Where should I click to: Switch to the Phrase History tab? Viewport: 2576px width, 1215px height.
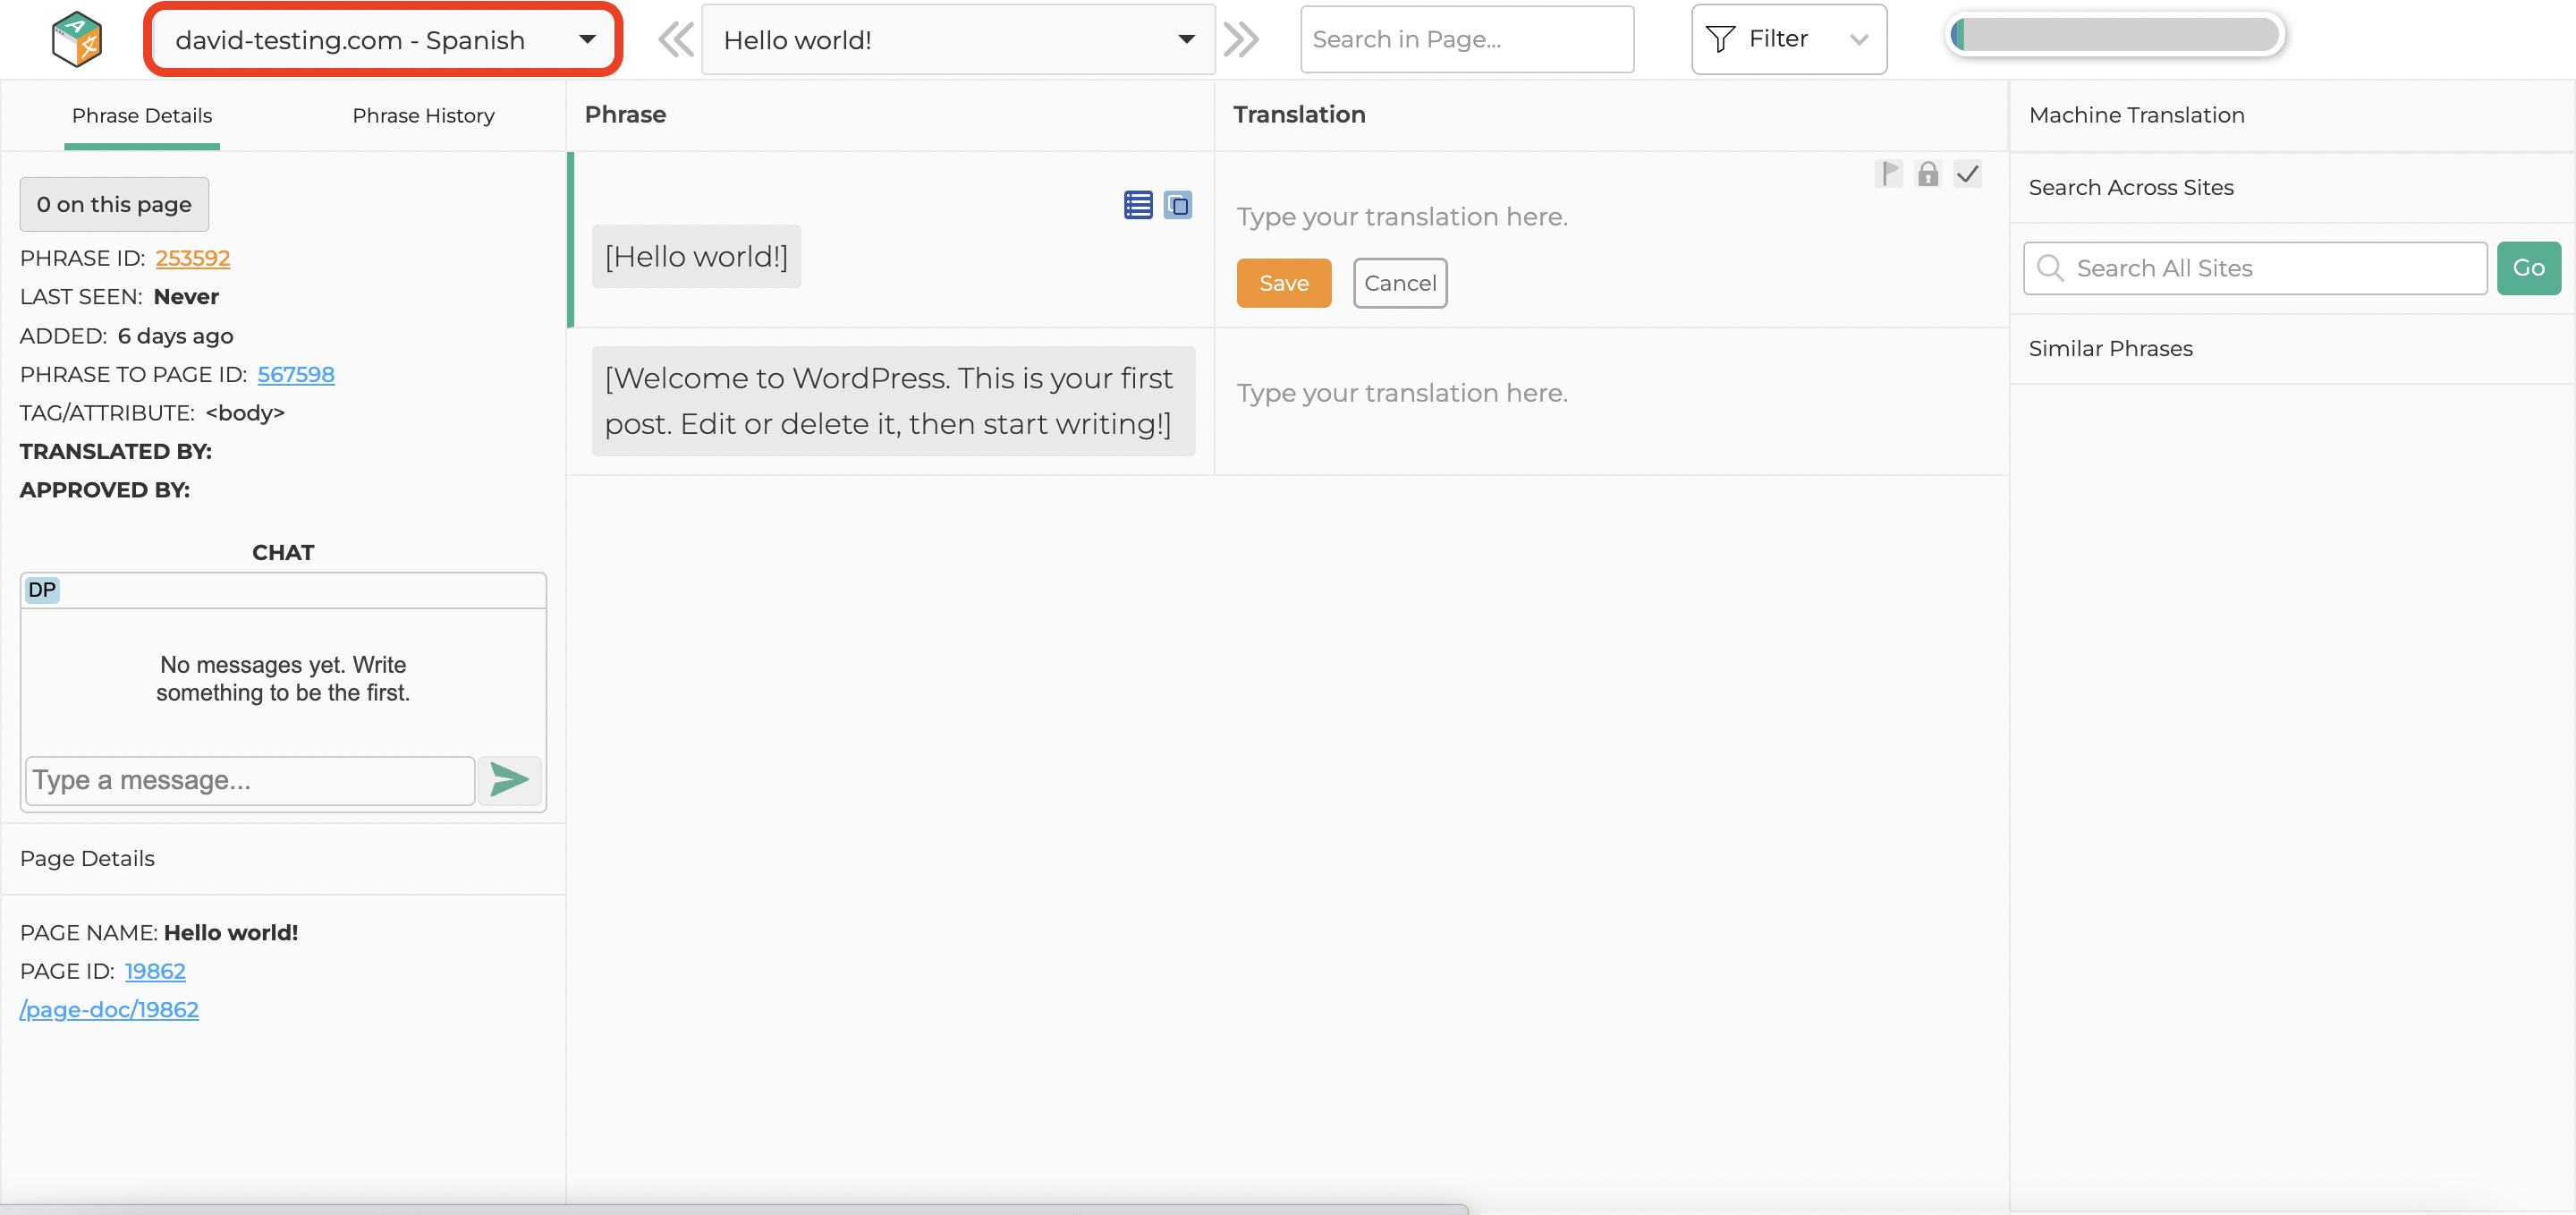pos(422,115)
